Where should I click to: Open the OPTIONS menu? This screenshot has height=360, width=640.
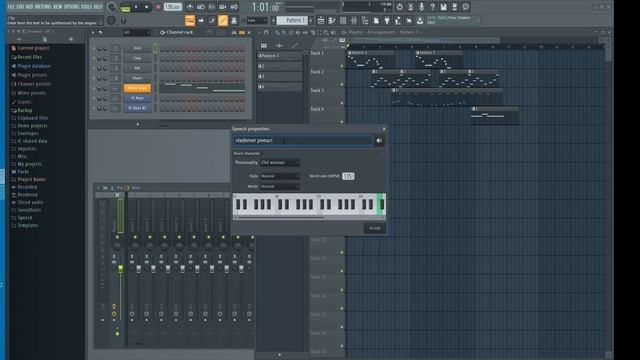point(71,7)
